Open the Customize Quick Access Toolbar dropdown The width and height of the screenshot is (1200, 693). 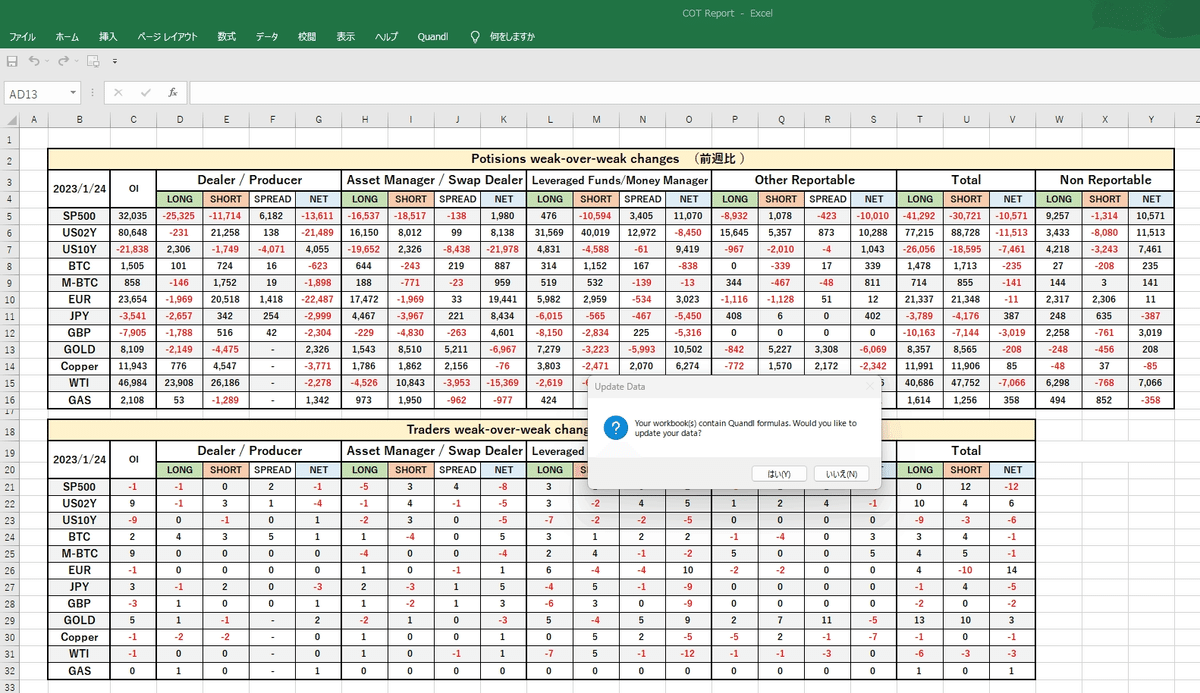point(114,61)
